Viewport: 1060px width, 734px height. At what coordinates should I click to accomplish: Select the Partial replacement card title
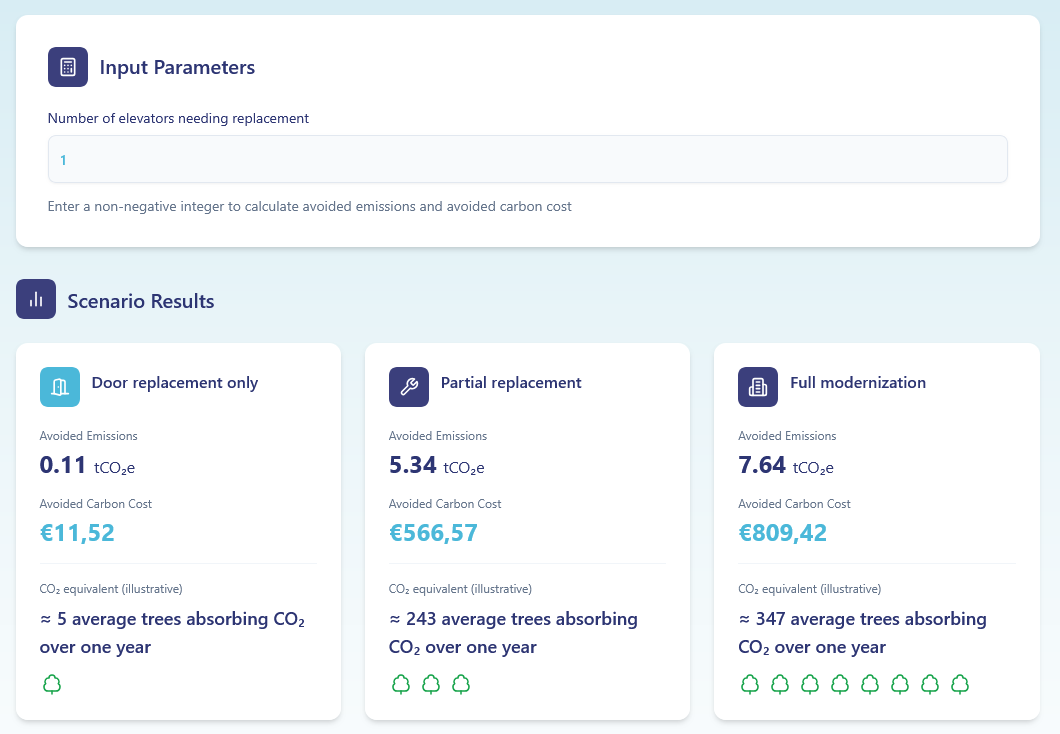(511, 382)
